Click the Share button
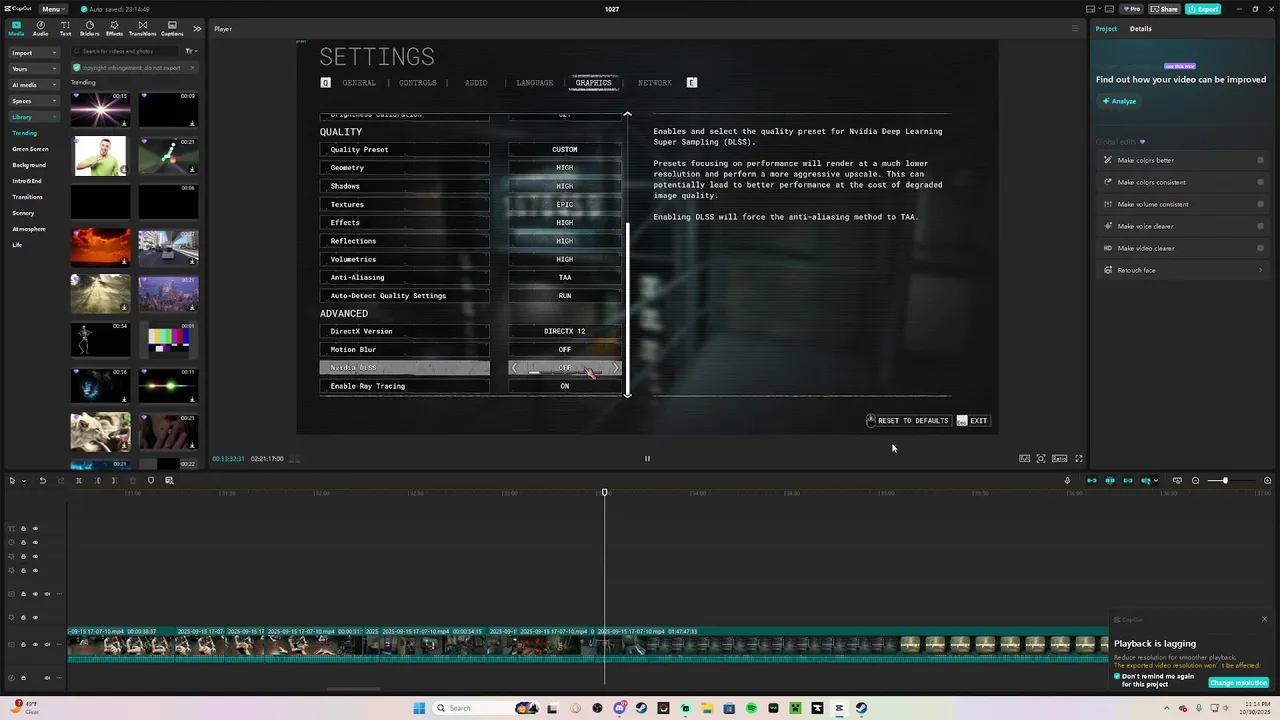Screen dimensions: 1280x720 pyautogui.click(x=1164, y=9)
